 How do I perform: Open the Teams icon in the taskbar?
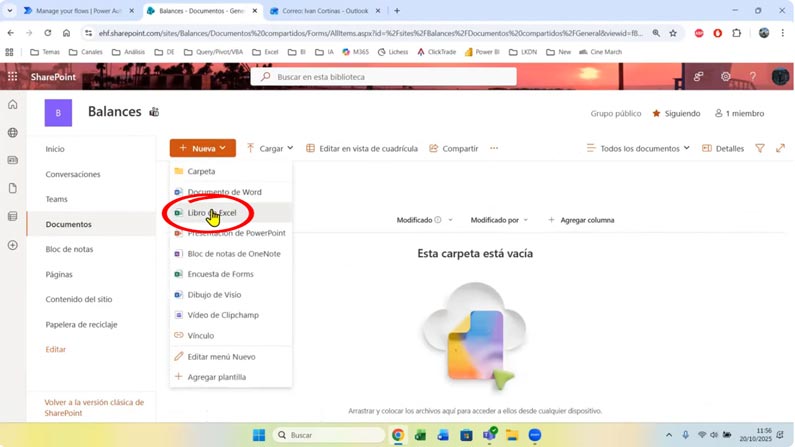[x=489, y=435]
